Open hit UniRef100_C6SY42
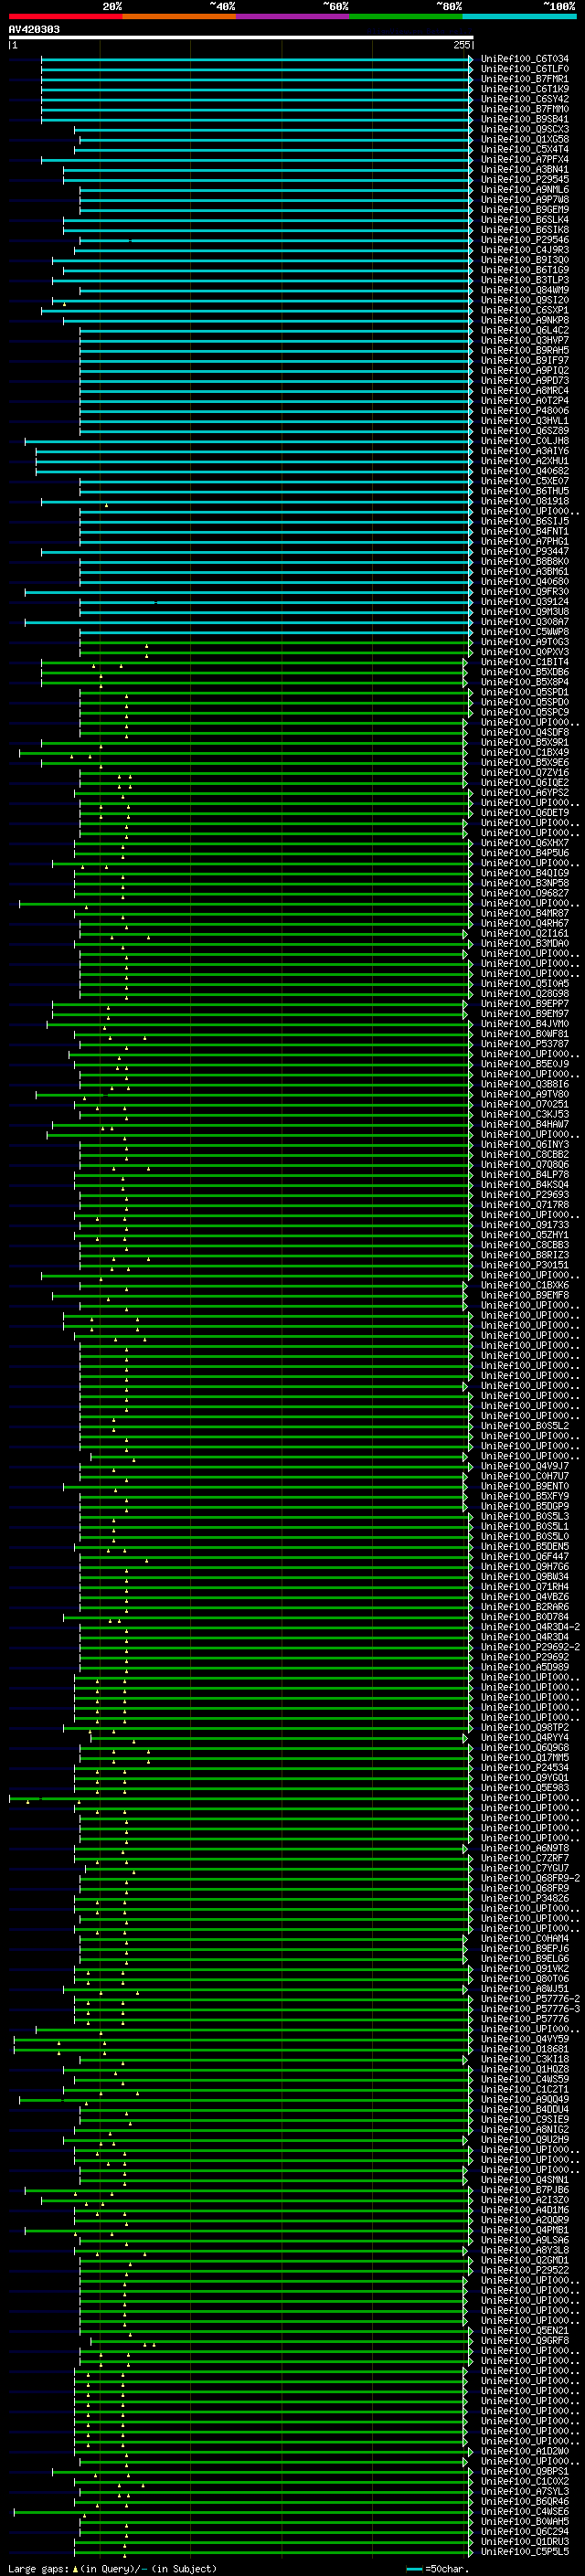 coord(524,99)
